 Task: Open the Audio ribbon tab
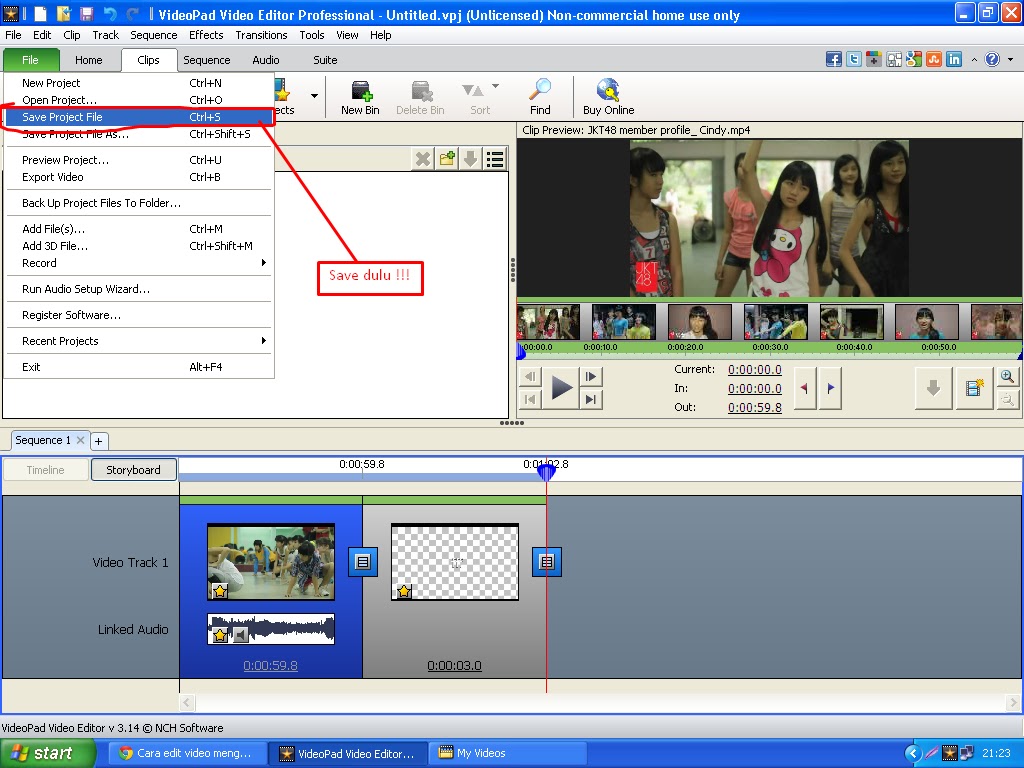point(266,60)
